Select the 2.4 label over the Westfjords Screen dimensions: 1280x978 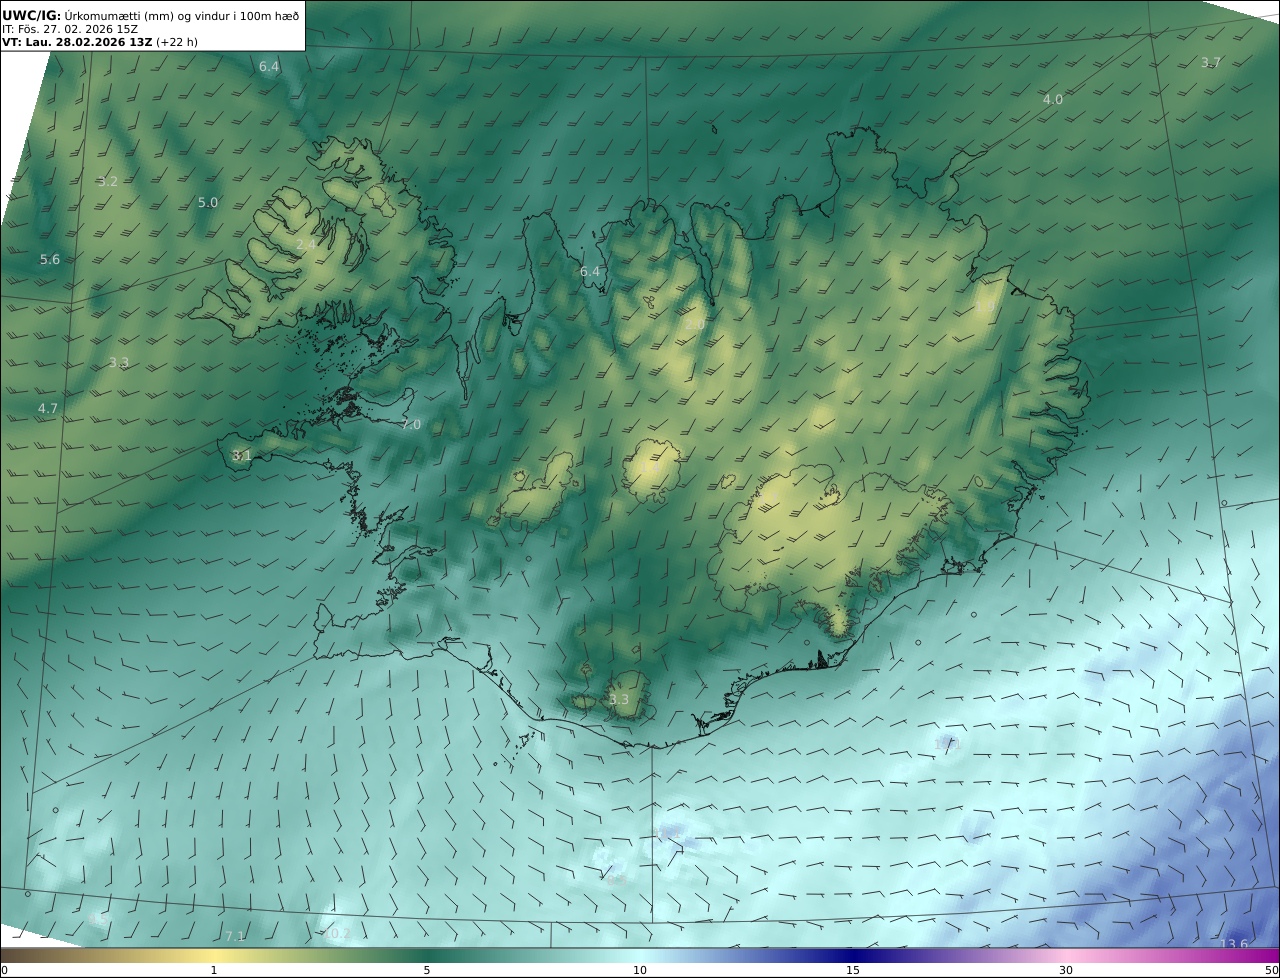click(306, 244)
